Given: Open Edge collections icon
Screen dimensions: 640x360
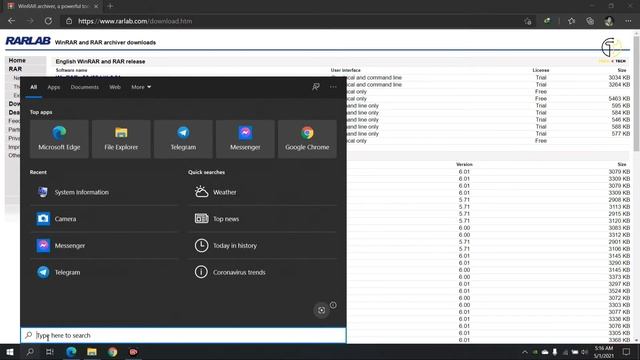Looking at the screenshot, I should point(590,21).
